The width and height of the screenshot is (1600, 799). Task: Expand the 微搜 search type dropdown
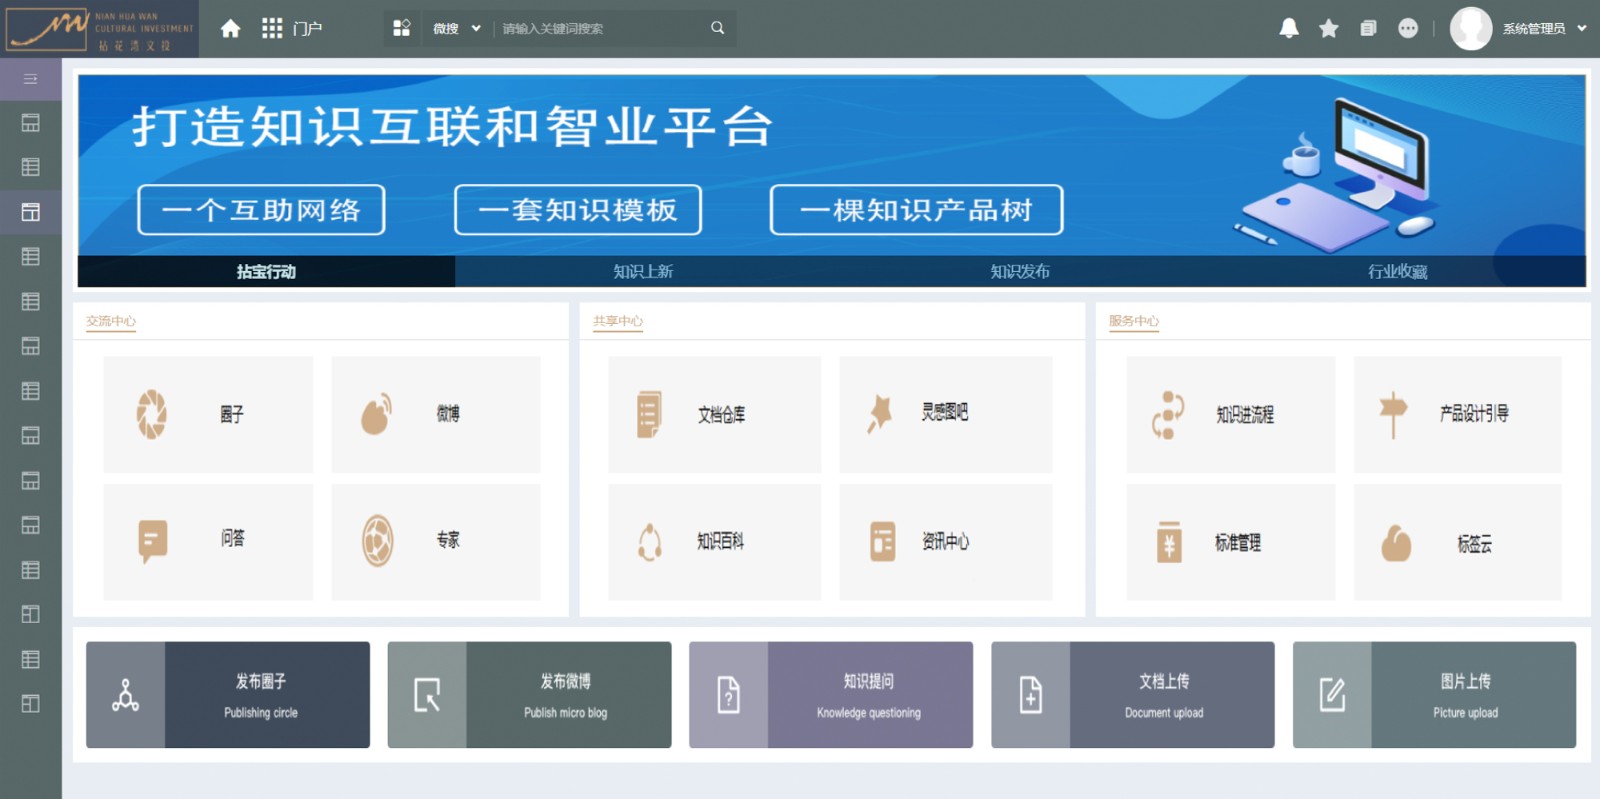tap(457, 28)
